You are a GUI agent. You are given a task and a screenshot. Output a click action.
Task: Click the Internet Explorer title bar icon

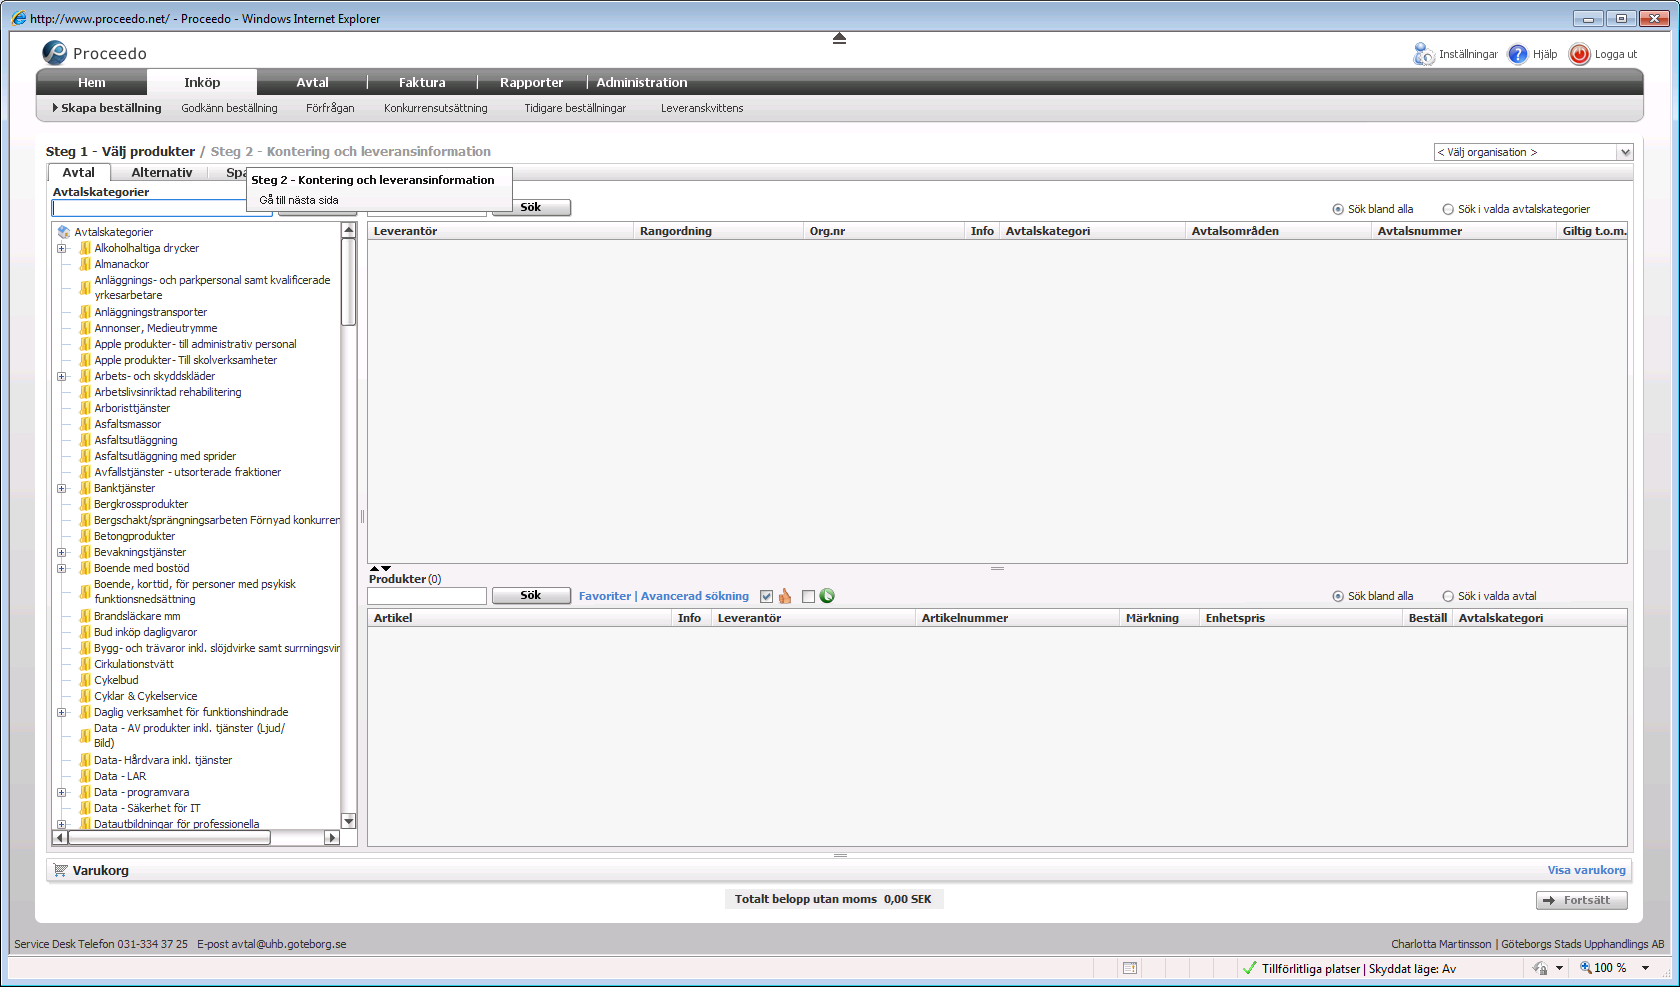click(19, 18)
